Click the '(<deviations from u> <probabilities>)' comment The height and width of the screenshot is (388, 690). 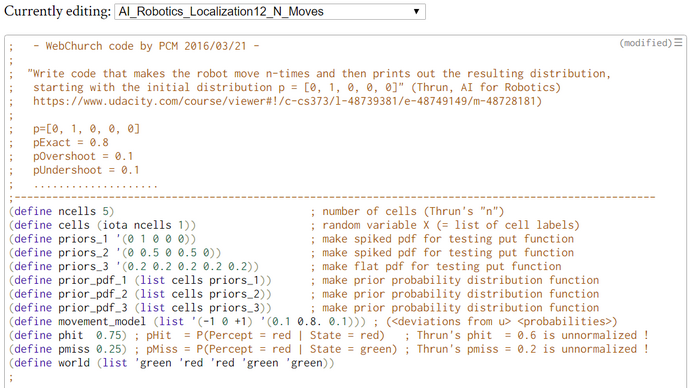tap(502, 322)
